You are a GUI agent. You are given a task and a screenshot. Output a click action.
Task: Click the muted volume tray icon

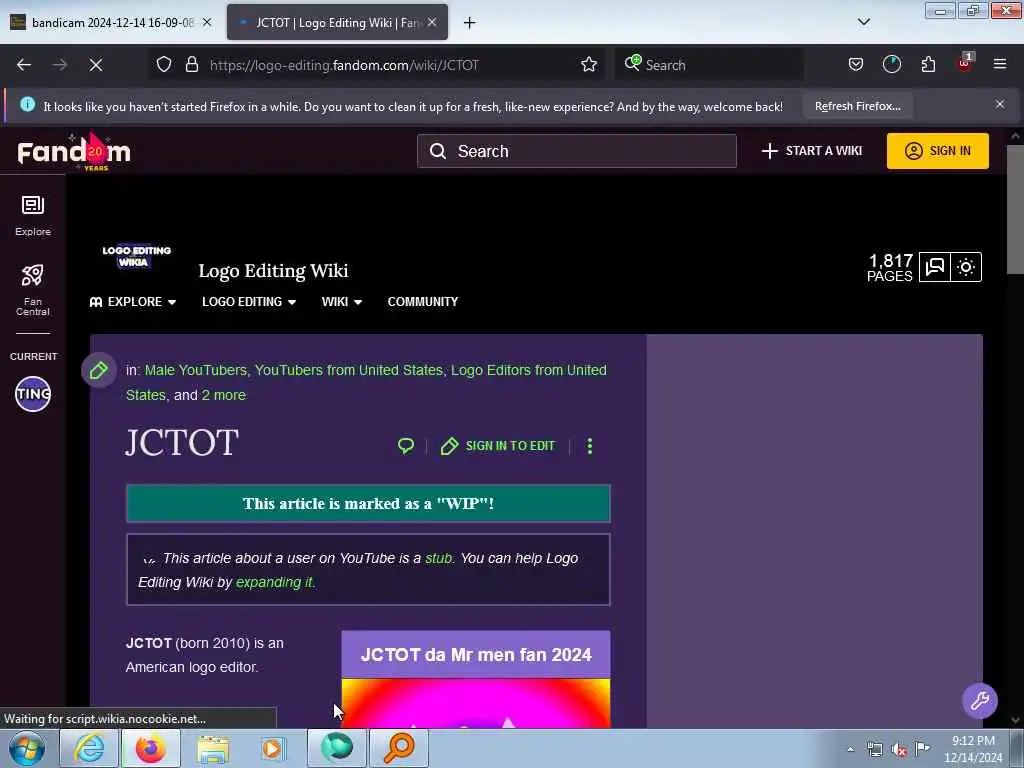tap(899, 750)
